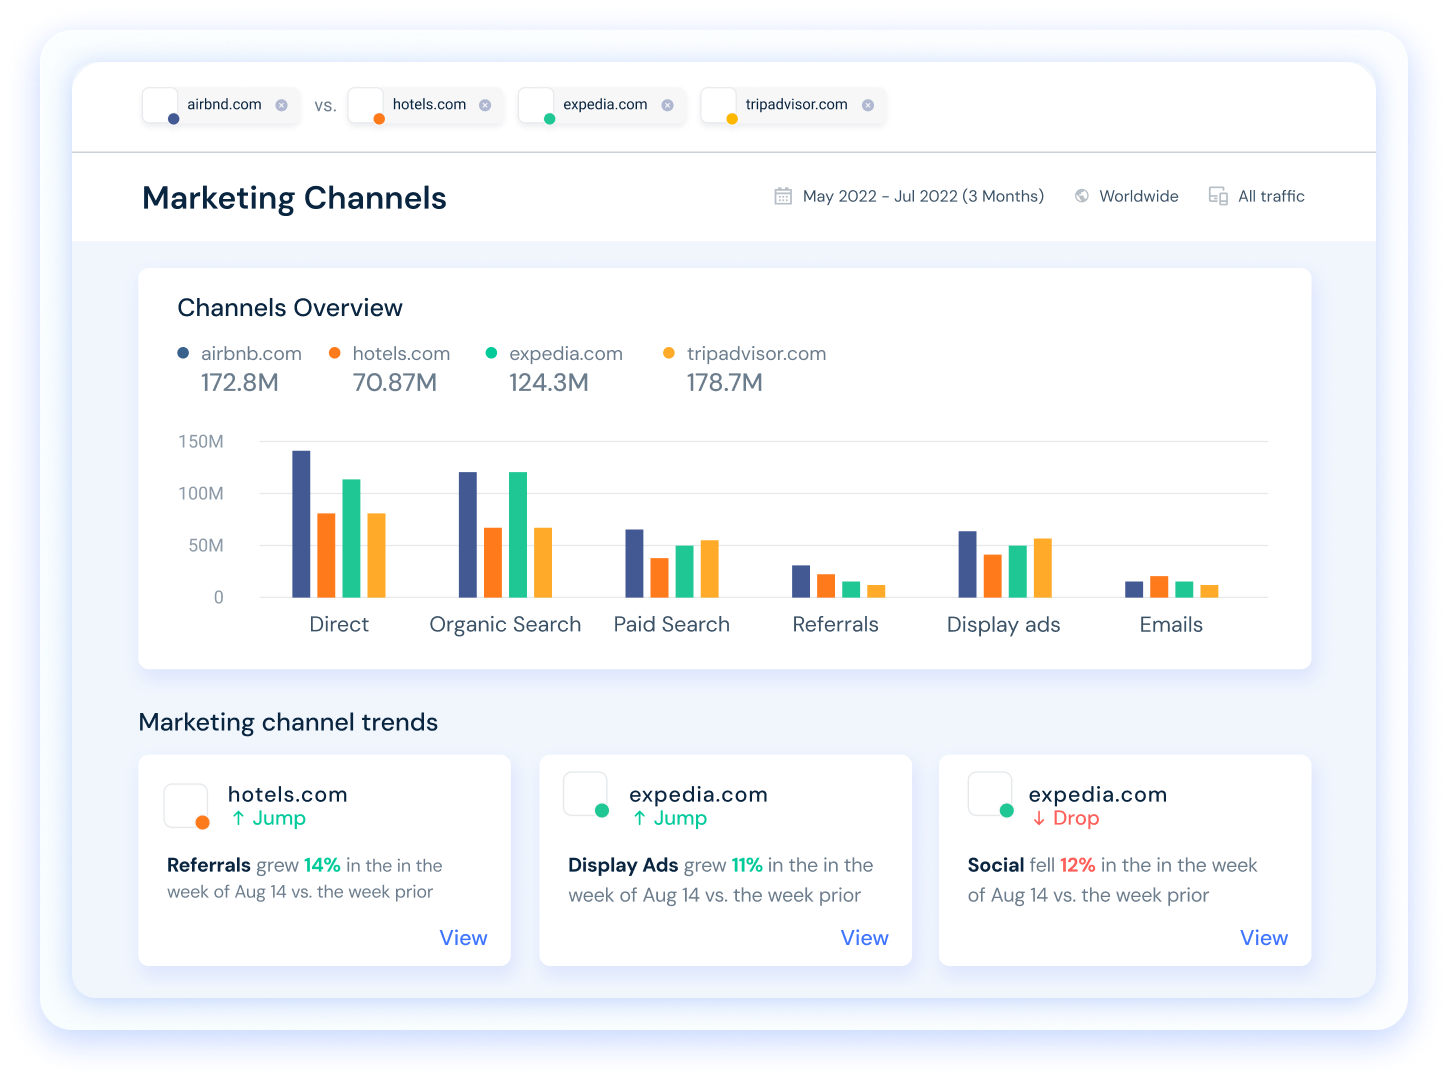
Task: Click the tripadvisor.com favicon in top chip
Action: [x=719, y=105]
